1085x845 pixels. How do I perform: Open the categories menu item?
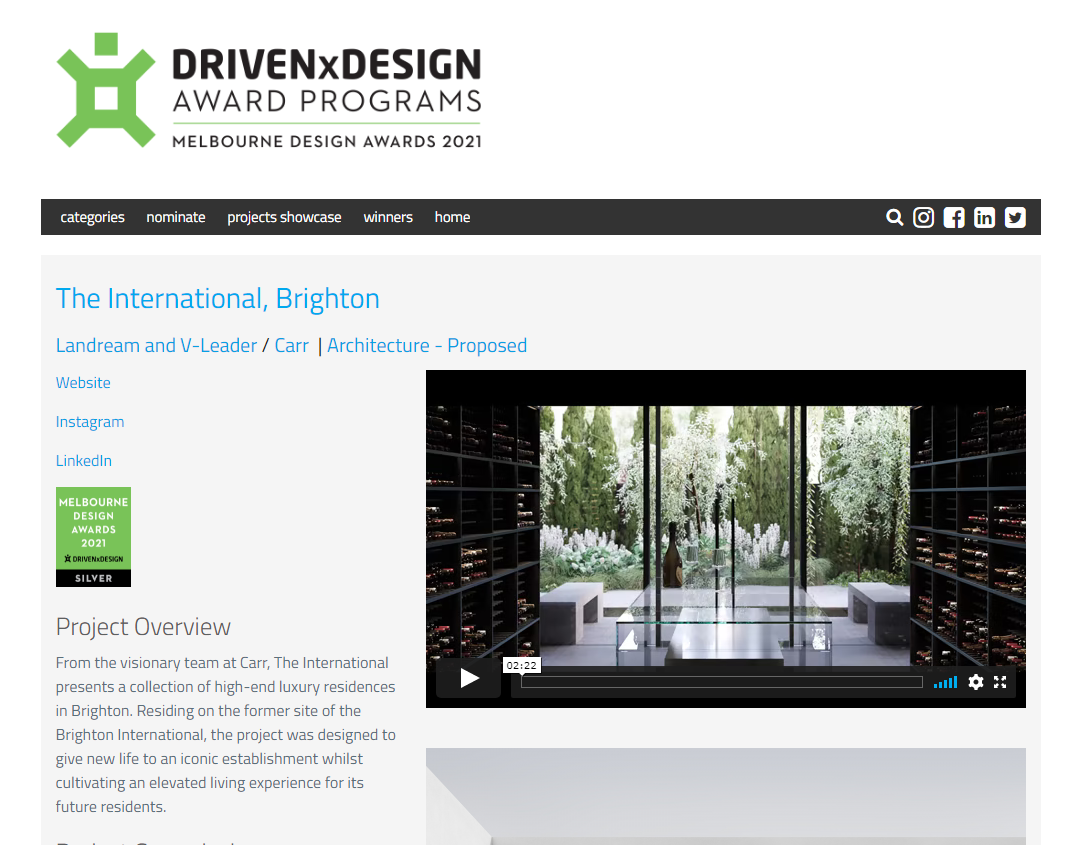[92, 217]
